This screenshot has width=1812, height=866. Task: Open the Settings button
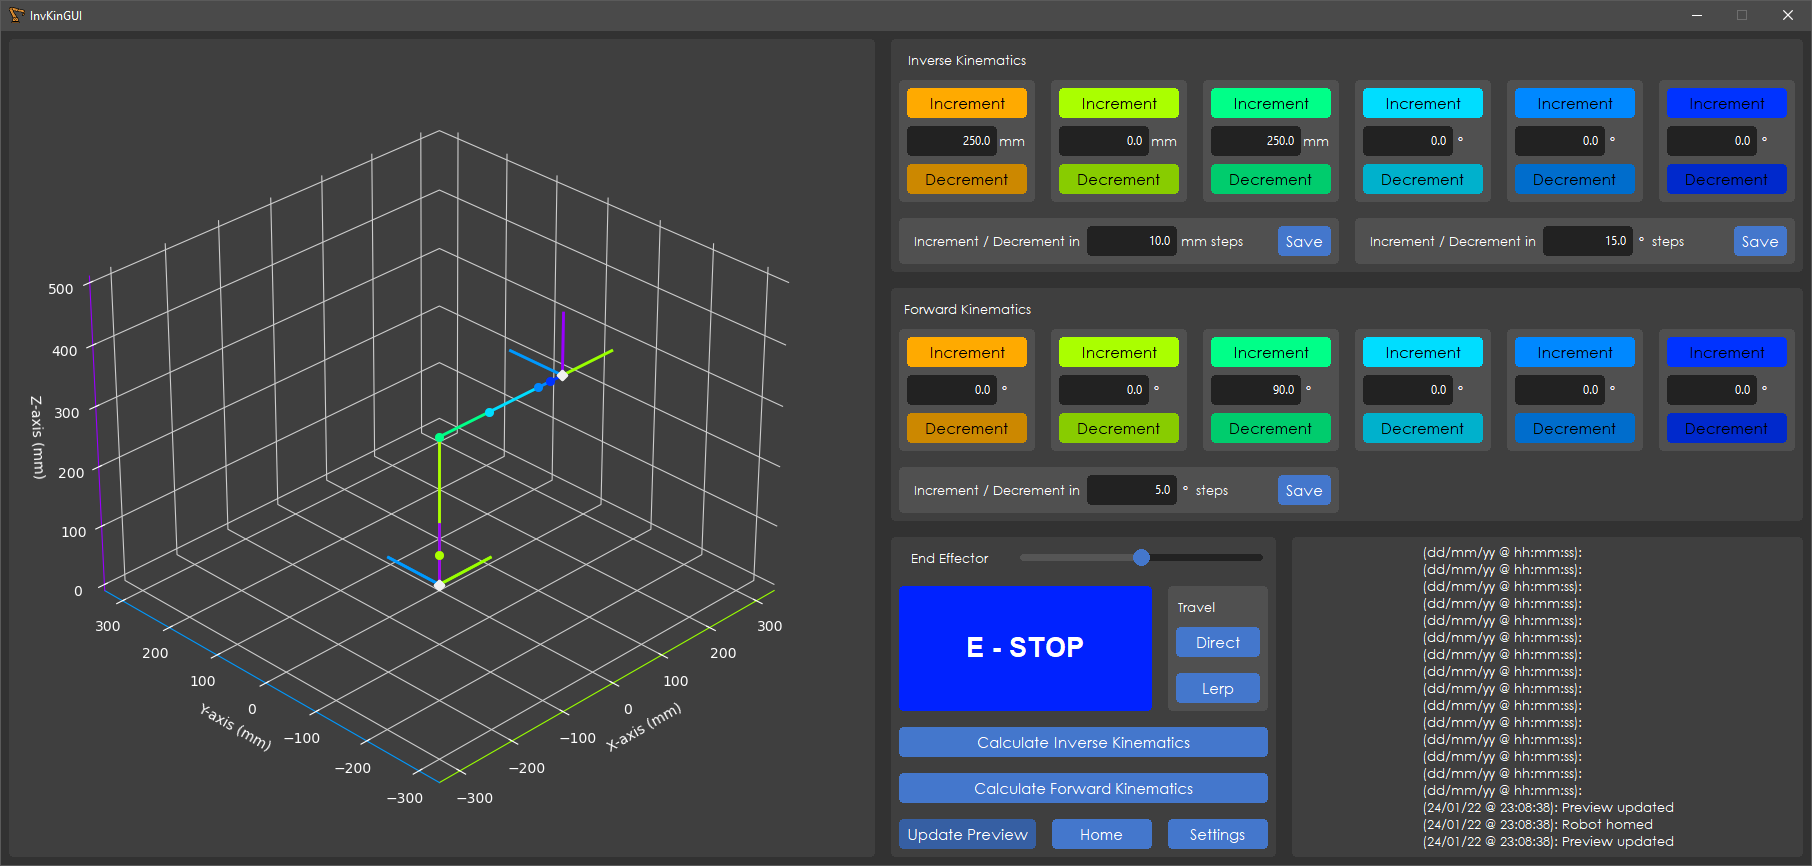[x=1217, y=834]
